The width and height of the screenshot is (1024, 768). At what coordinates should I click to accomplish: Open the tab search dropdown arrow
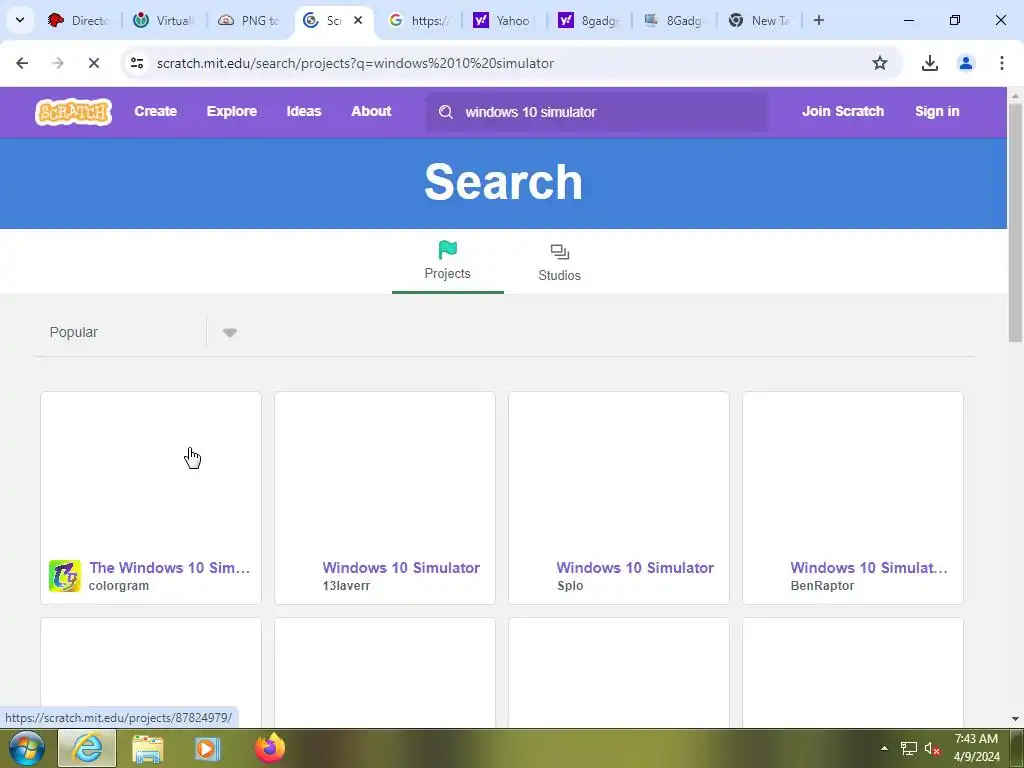pyautogui.click(x=20, y=20)
